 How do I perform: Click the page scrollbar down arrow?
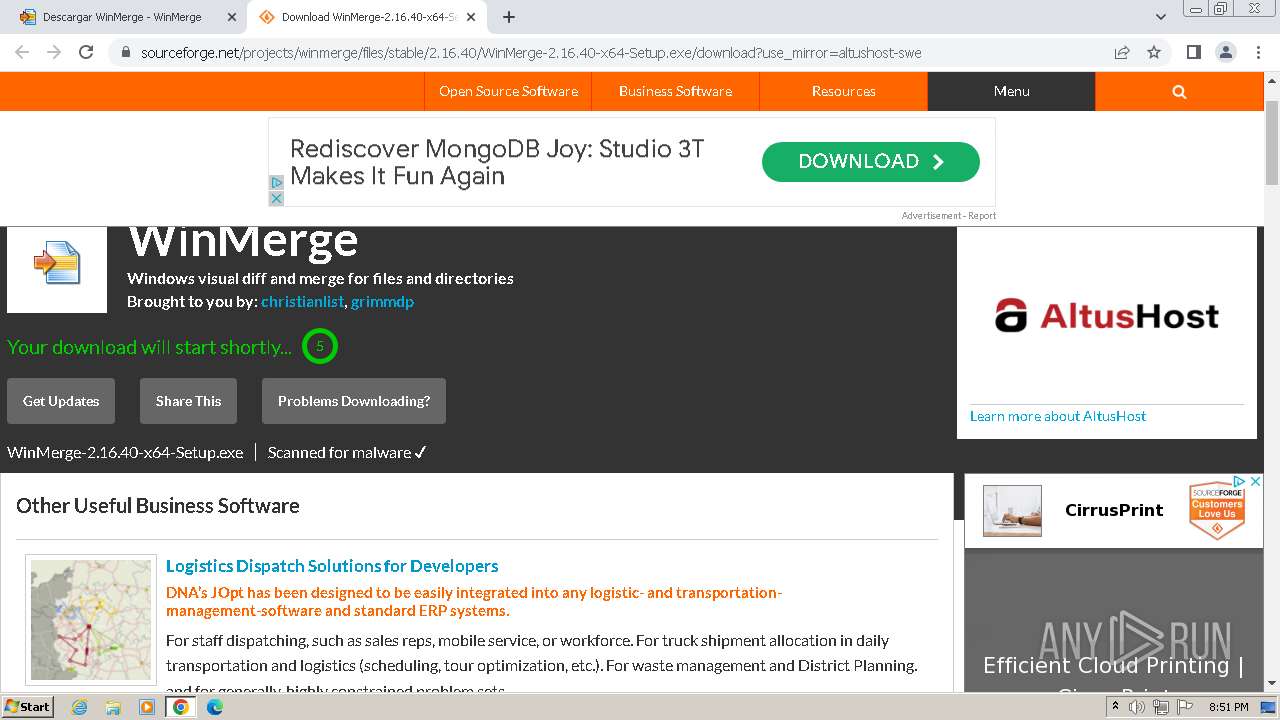click(x=1272, y=683)
